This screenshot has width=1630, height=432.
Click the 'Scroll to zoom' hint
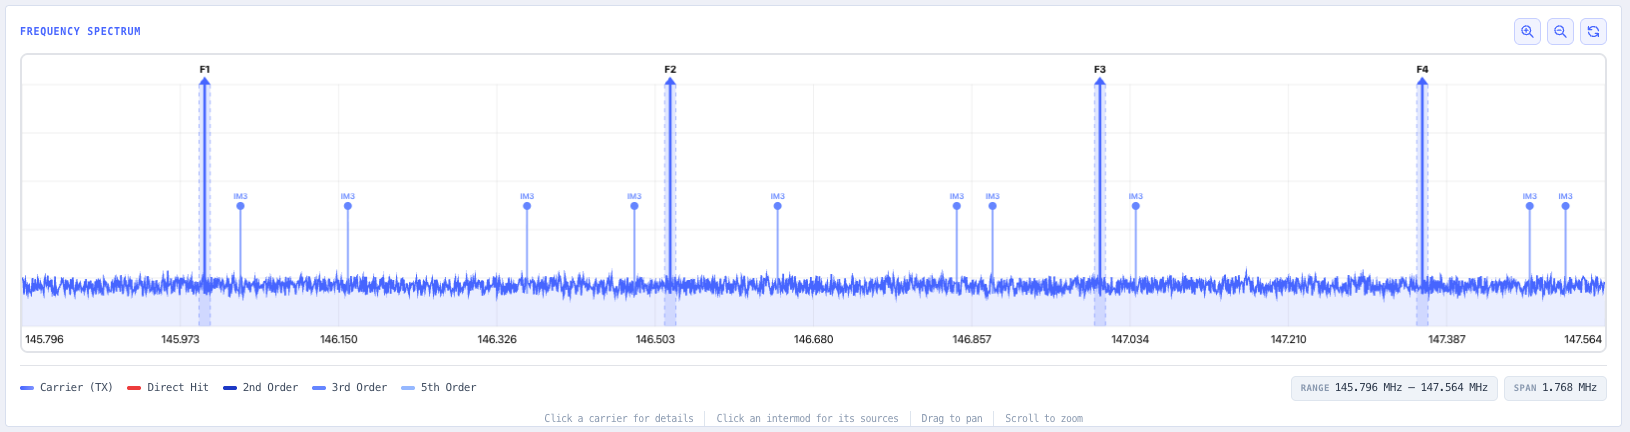(x=1044, y=418)
